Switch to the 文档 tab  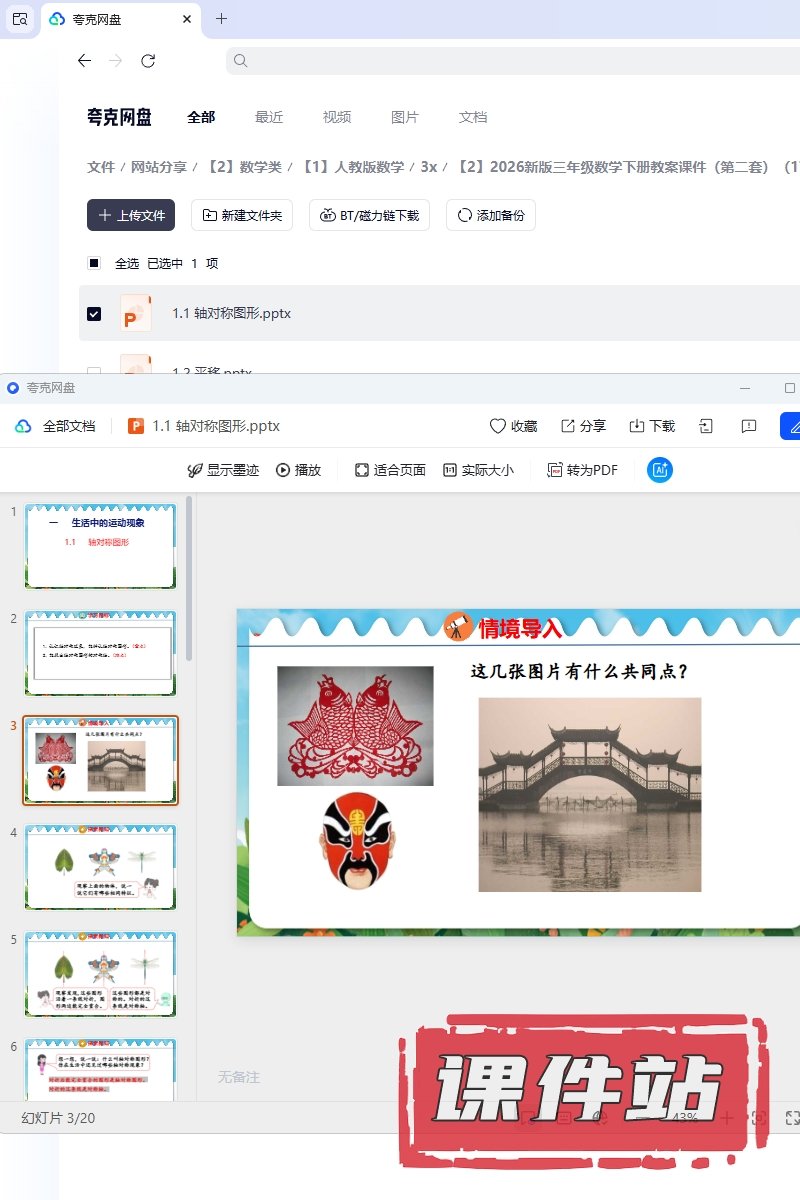473,117
